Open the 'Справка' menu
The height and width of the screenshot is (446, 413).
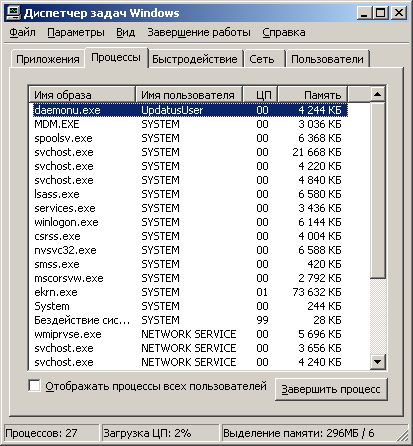coord(284,32)
